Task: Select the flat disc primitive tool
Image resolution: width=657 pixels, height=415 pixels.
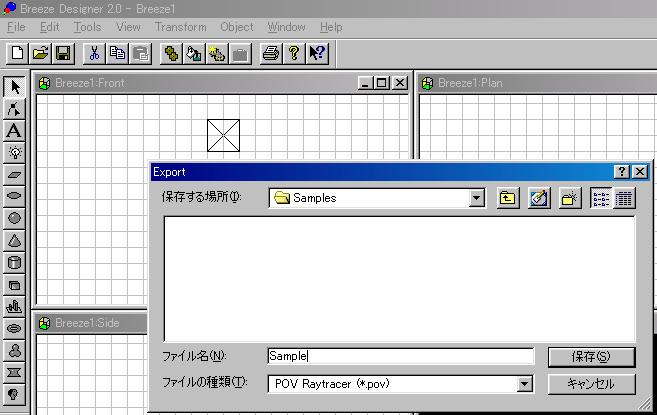Action: (15, 196)
